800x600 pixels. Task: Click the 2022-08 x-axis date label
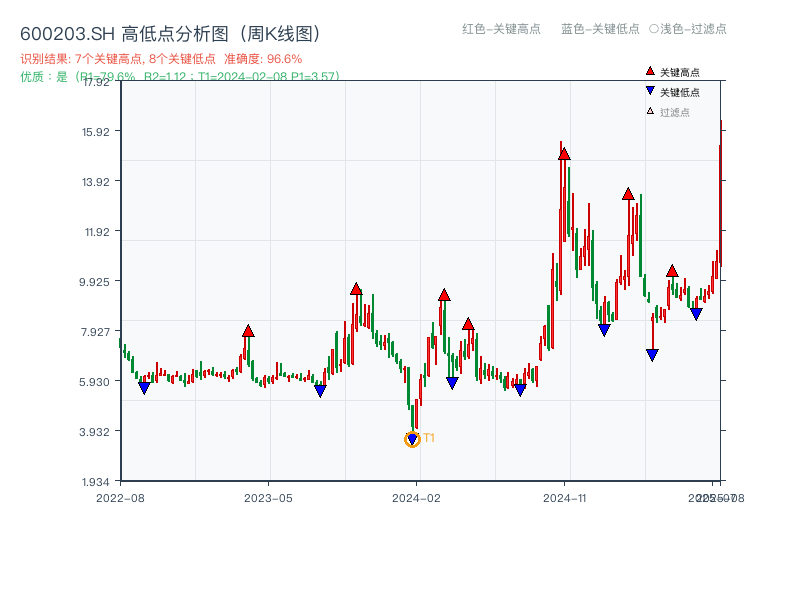[120, 498]
